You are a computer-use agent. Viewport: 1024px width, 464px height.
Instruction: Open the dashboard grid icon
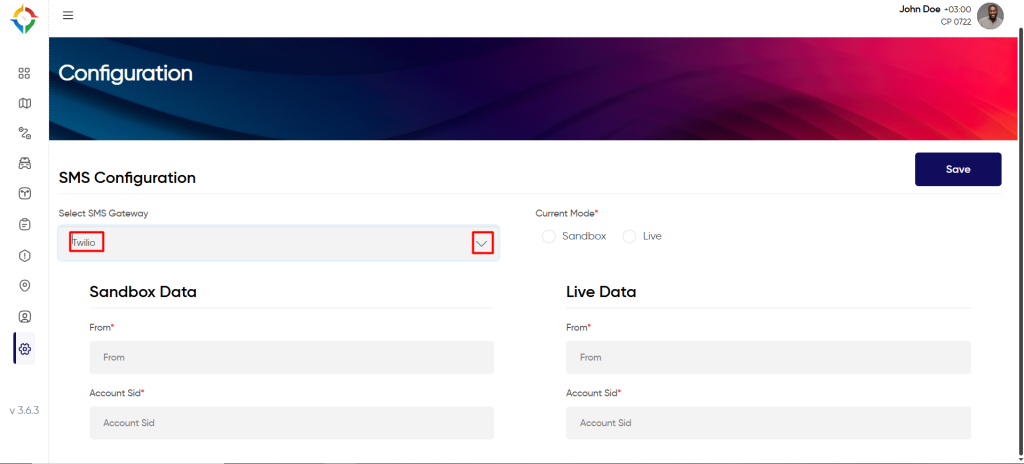[24, 73]
